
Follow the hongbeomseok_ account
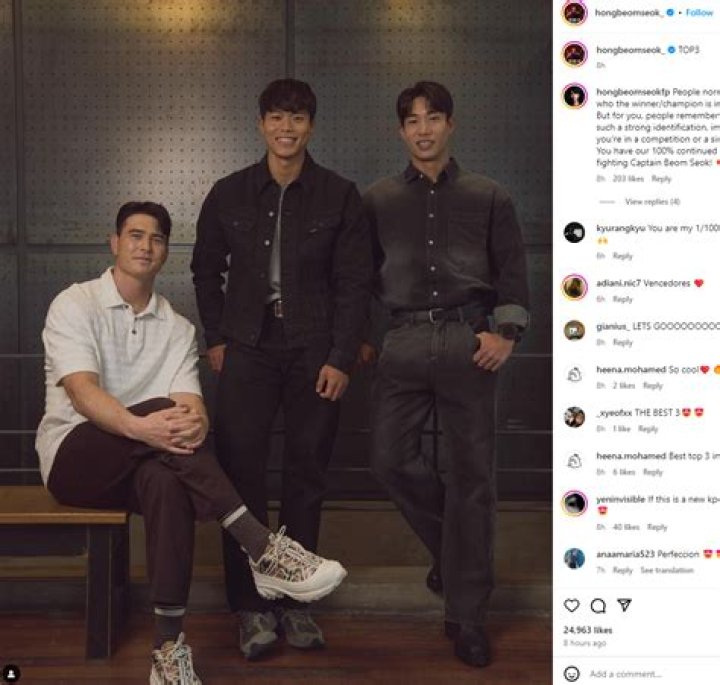pyautogui.click(x=699, y=13)
